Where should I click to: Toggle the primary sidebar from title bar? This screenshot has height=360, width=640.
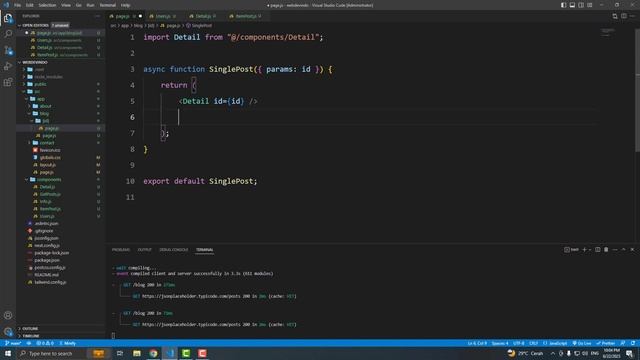point(563,5)
